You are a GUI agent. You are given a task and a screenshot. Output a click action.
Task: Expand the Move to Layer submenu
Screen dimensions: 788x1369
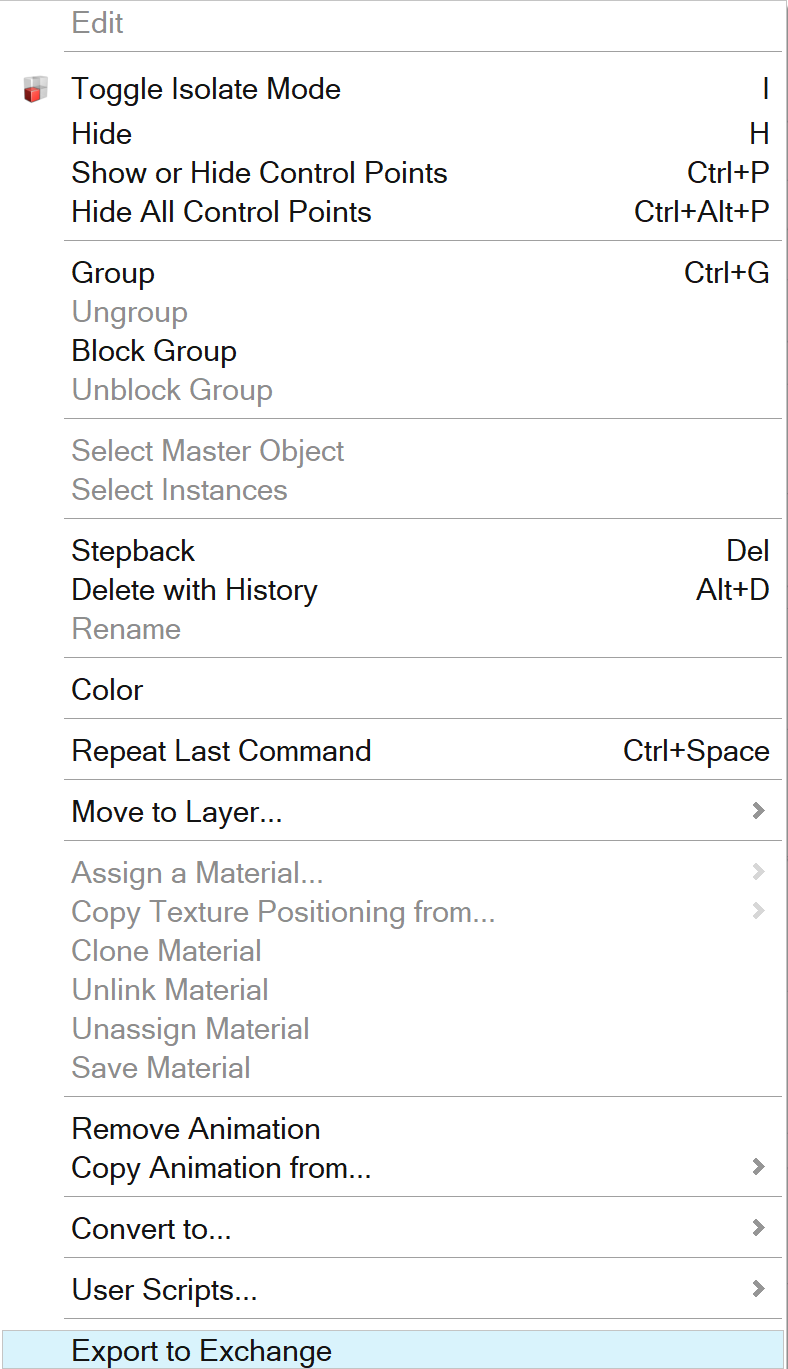click(177, 812)
